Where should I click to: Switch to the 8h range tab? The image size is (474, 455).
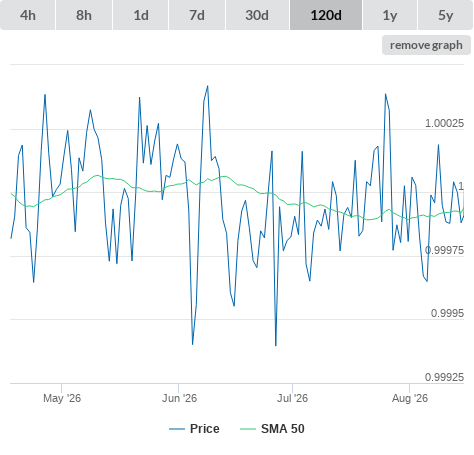pyautogui.click(x=84, y=15)
